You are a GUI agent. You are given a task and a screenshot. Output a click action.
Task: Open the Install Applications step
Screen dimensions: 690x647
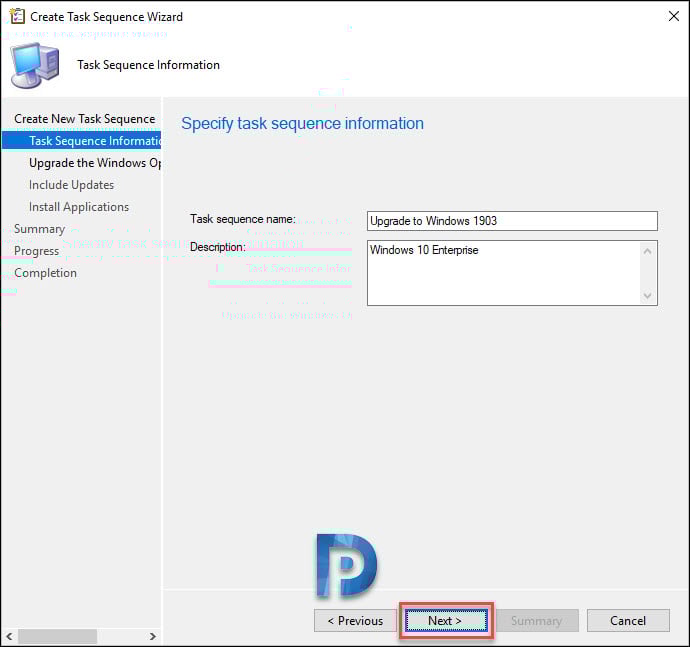point(79,207)
